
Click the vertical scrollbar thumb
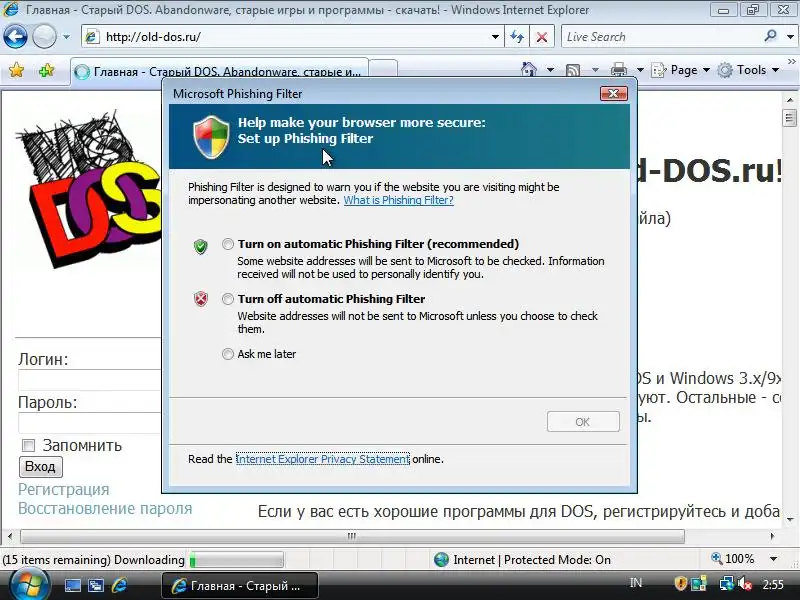click(790, 118)
